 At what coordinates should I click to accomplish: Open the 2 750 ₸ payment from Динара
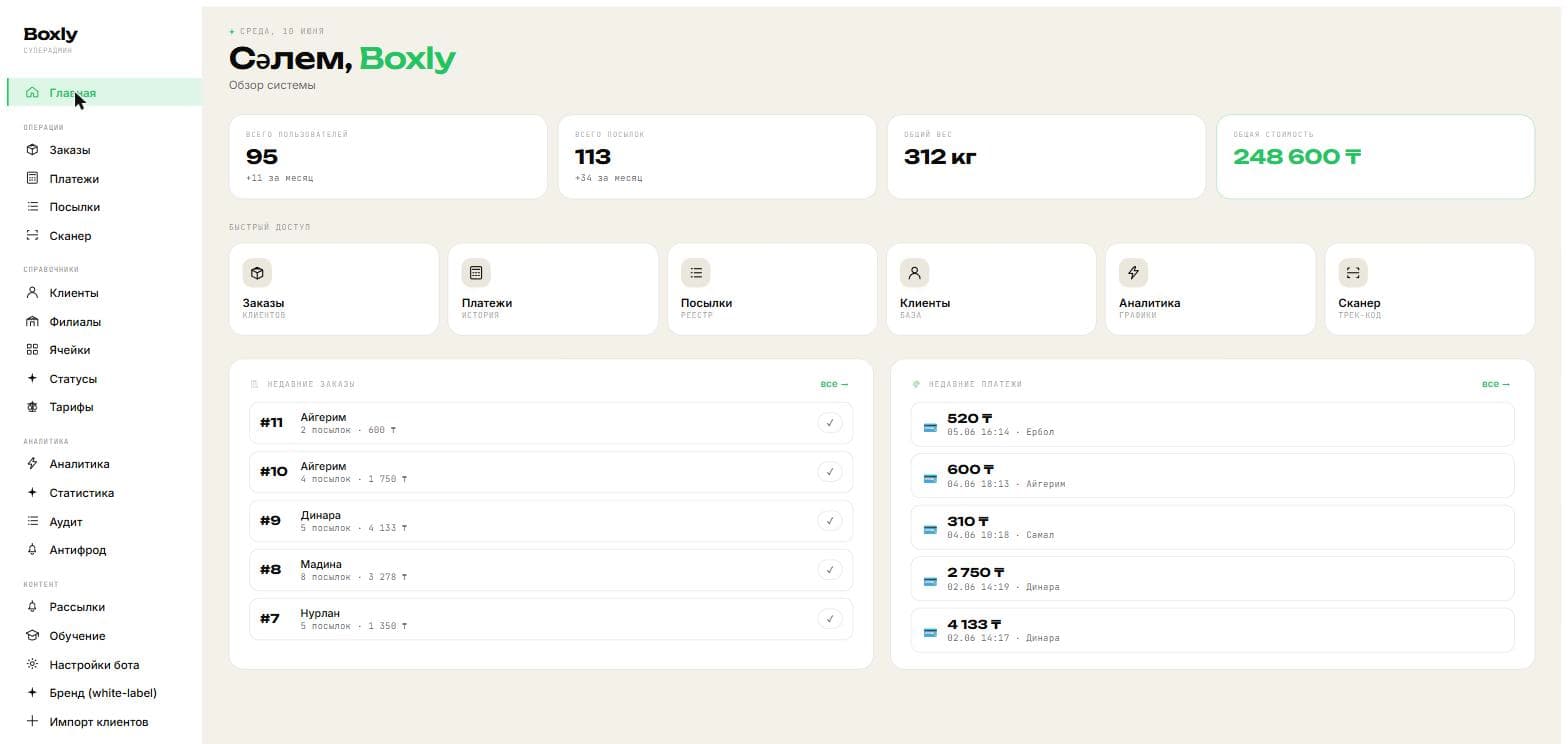[1212, 579]
